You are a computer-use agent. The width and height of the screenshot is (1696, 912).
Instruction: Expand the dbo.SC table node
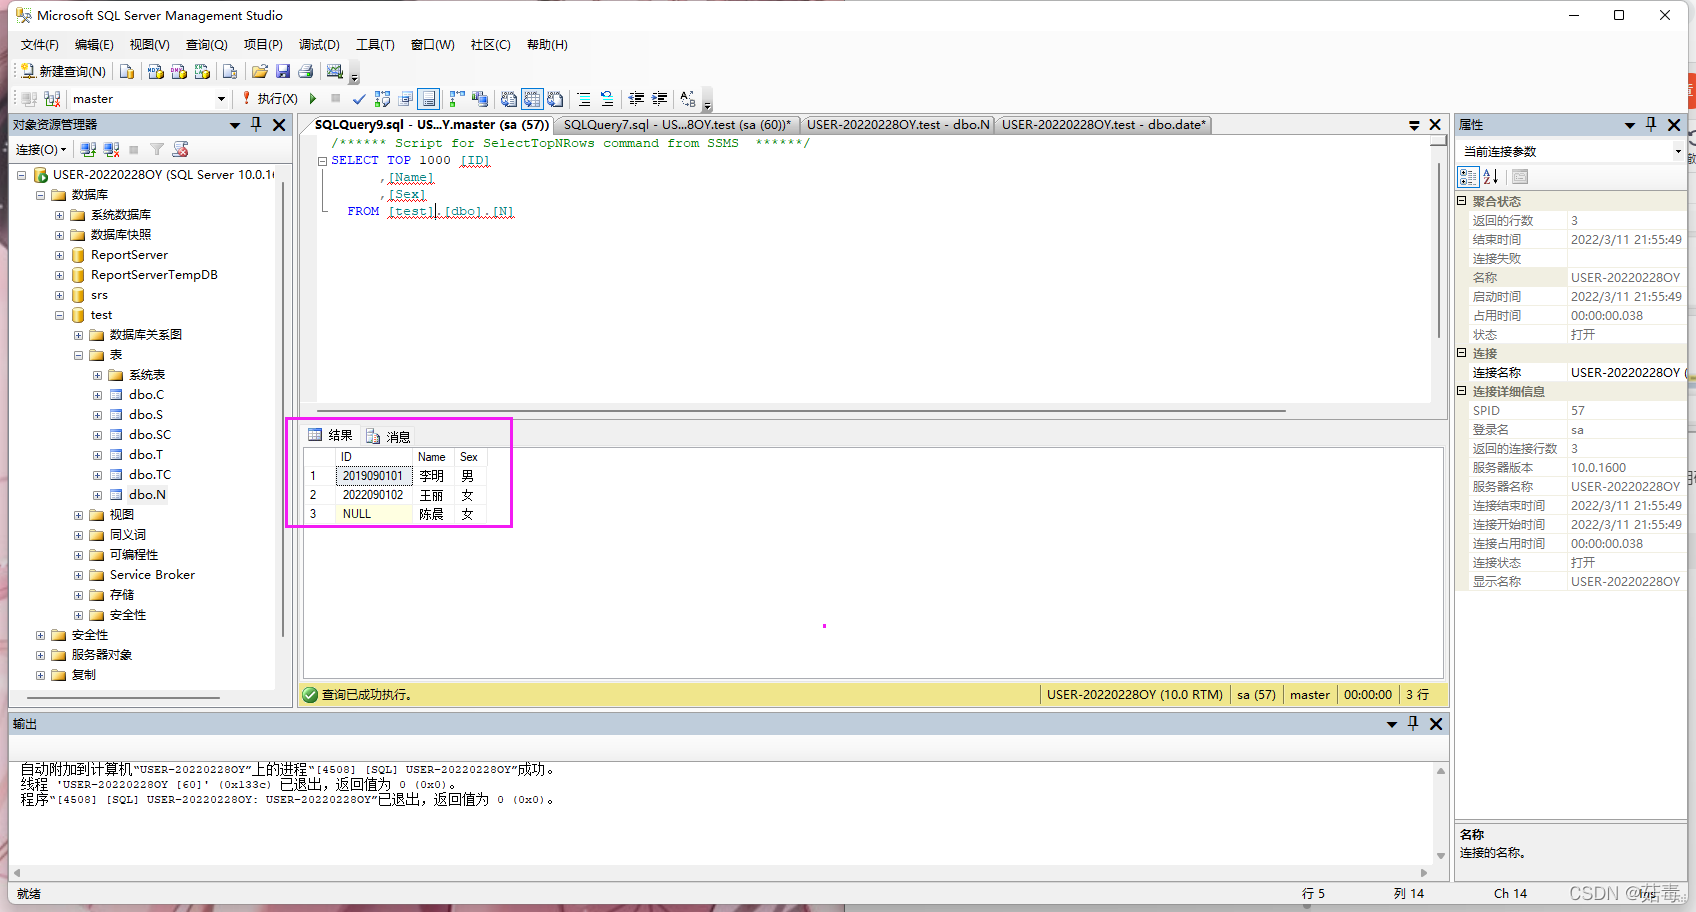point(97,435)
